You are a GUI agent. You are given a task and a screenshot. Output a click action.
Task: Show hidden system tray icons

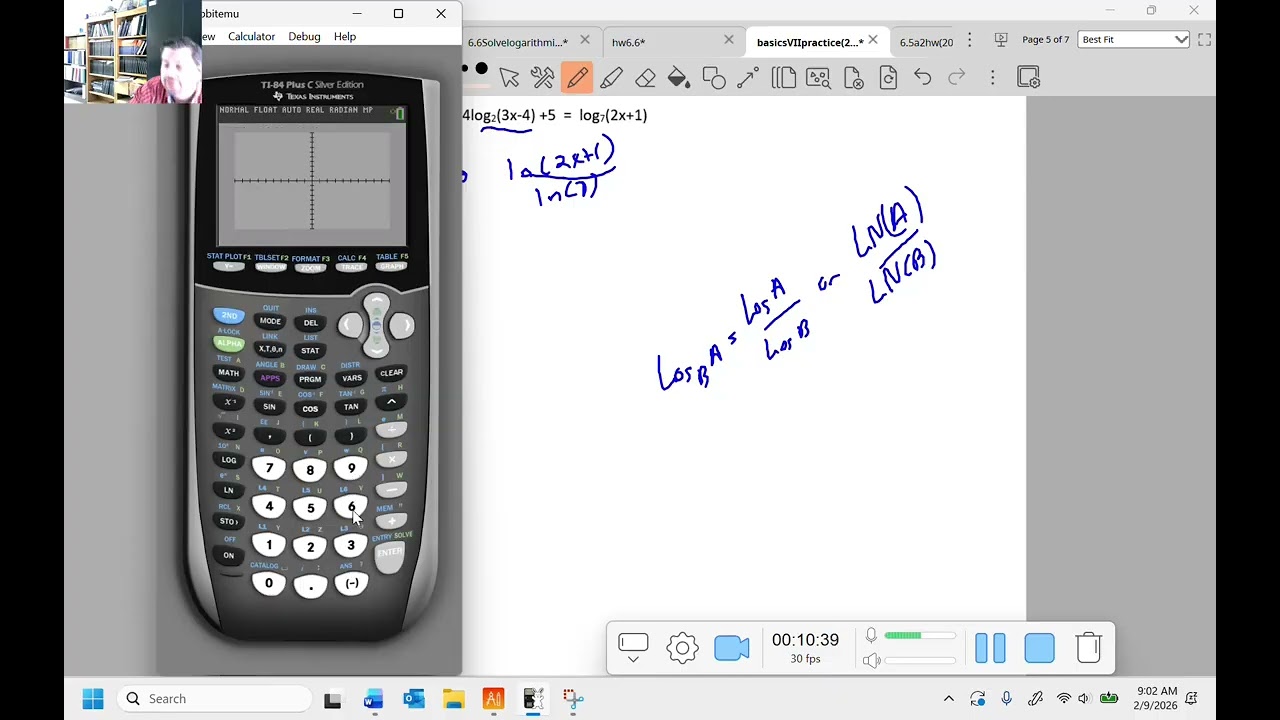(x=948, y=699)
